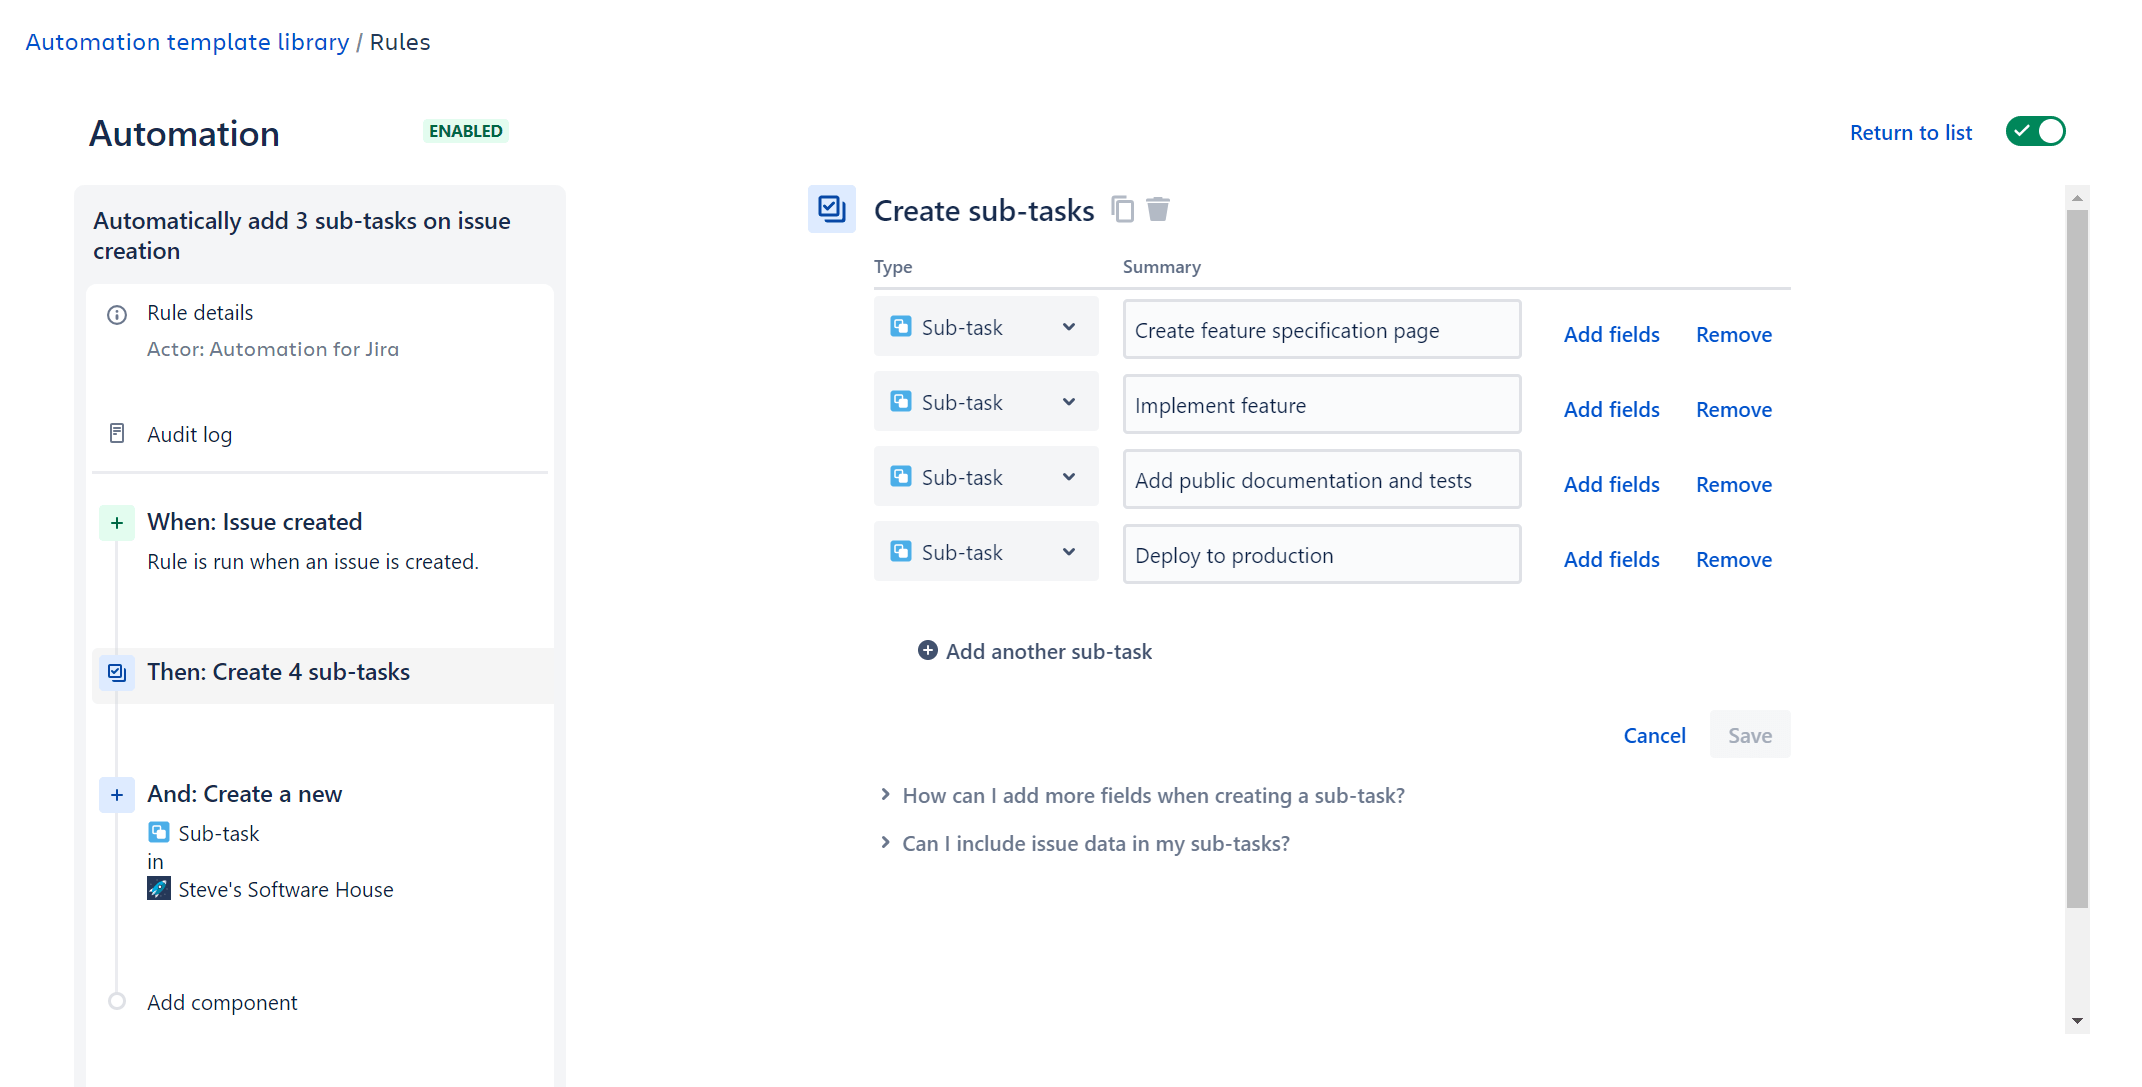Viewport: 2142px width, 1087px height.
Task: Click the plus icon beside And: Create a new
Action: (117, 794)
